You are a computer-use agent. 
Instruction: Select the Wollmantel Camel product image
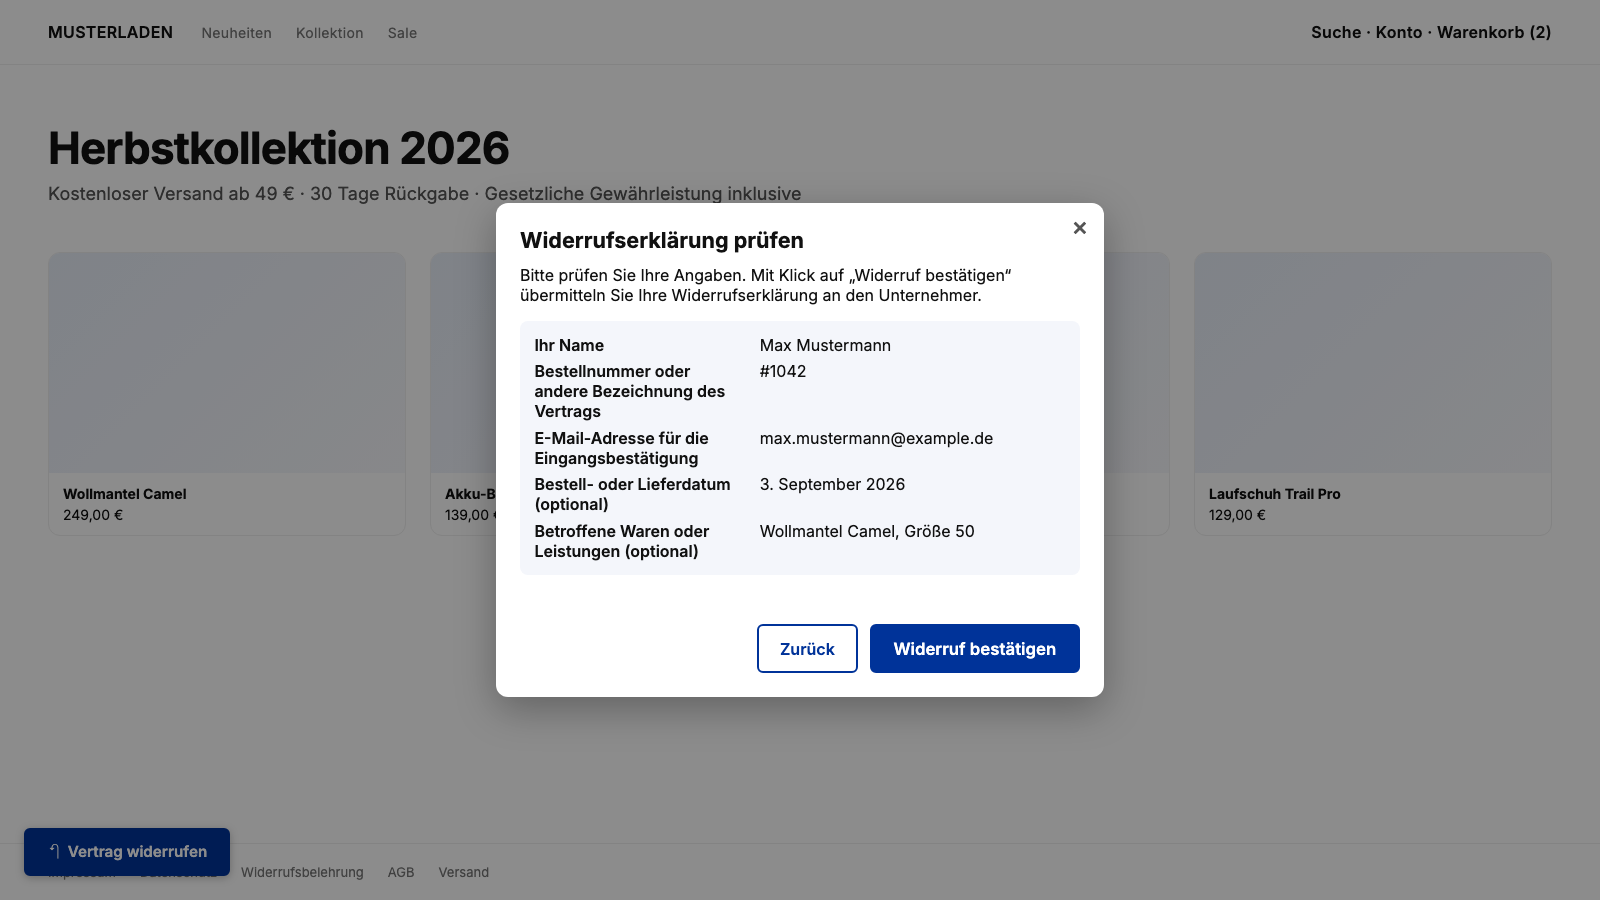coord(227,363)
